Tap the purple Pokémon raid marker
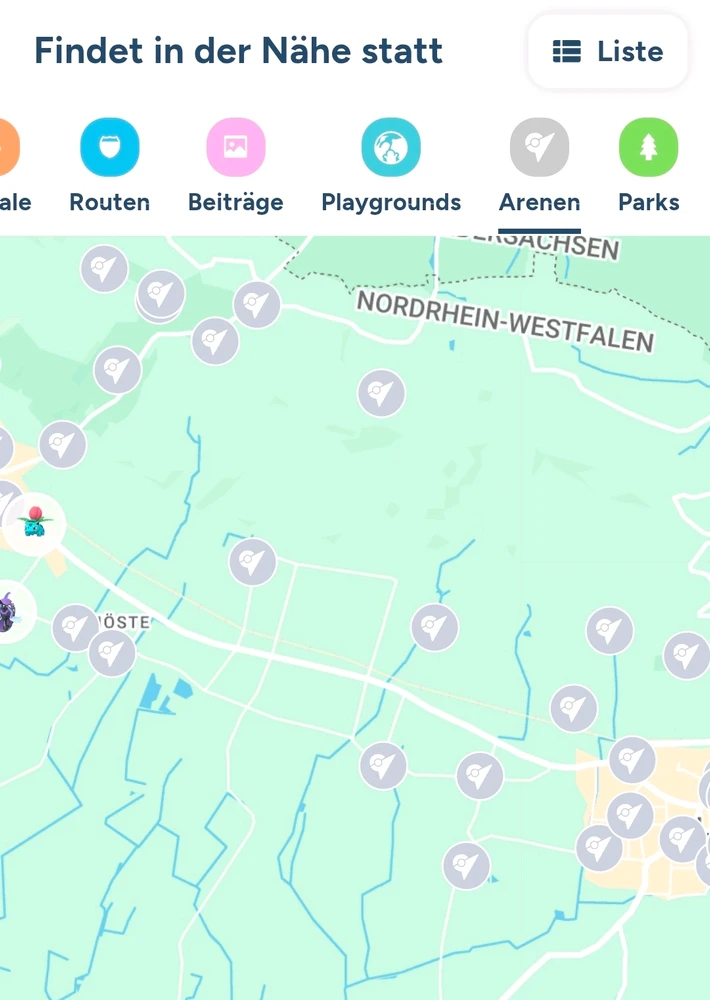710x1000 pixels. coord(9,612)
